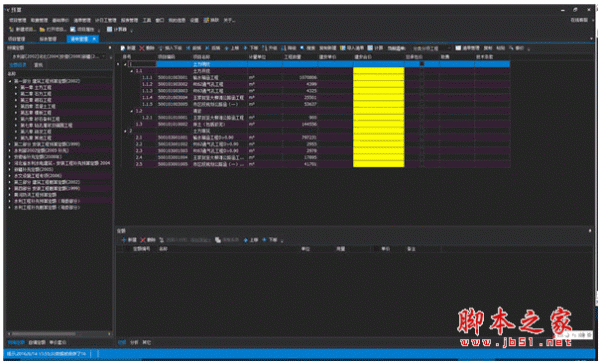Click the 粘贴 toolbar button
The width and height of the screenshot is (600, 363).
[x=501, y=48]
